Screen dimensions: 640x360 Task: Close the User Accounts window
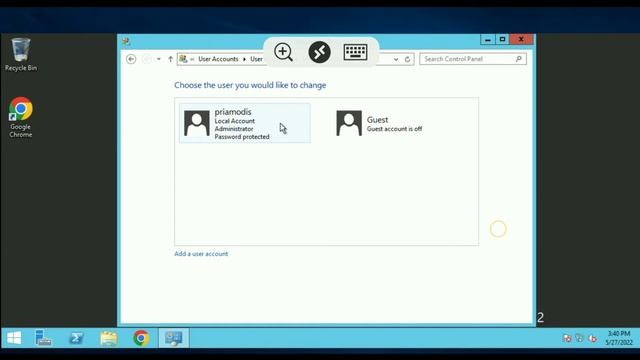point(521,40)
